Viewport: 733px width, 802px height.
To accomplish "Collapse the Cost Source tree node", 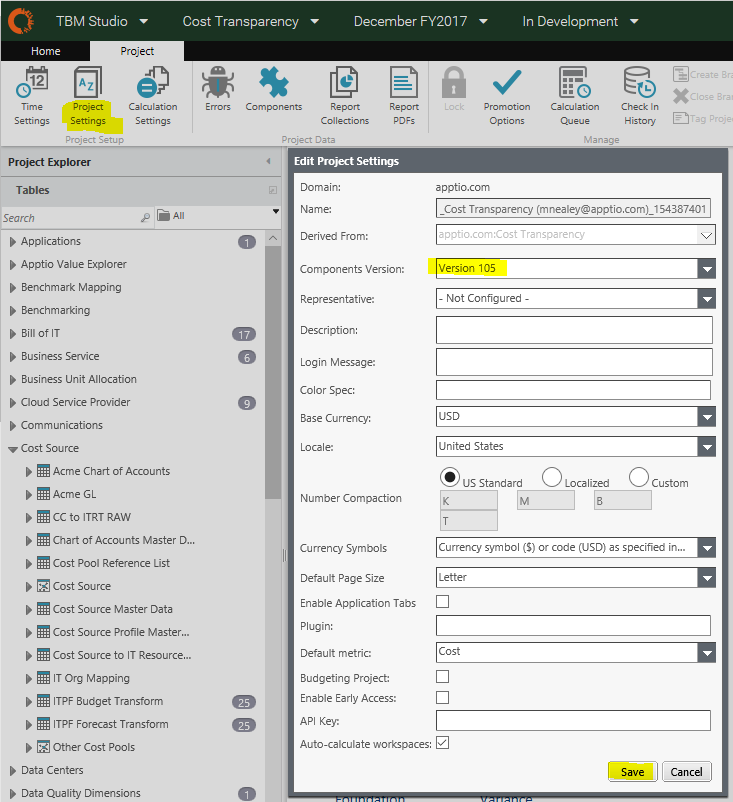I will coord(13,449).
